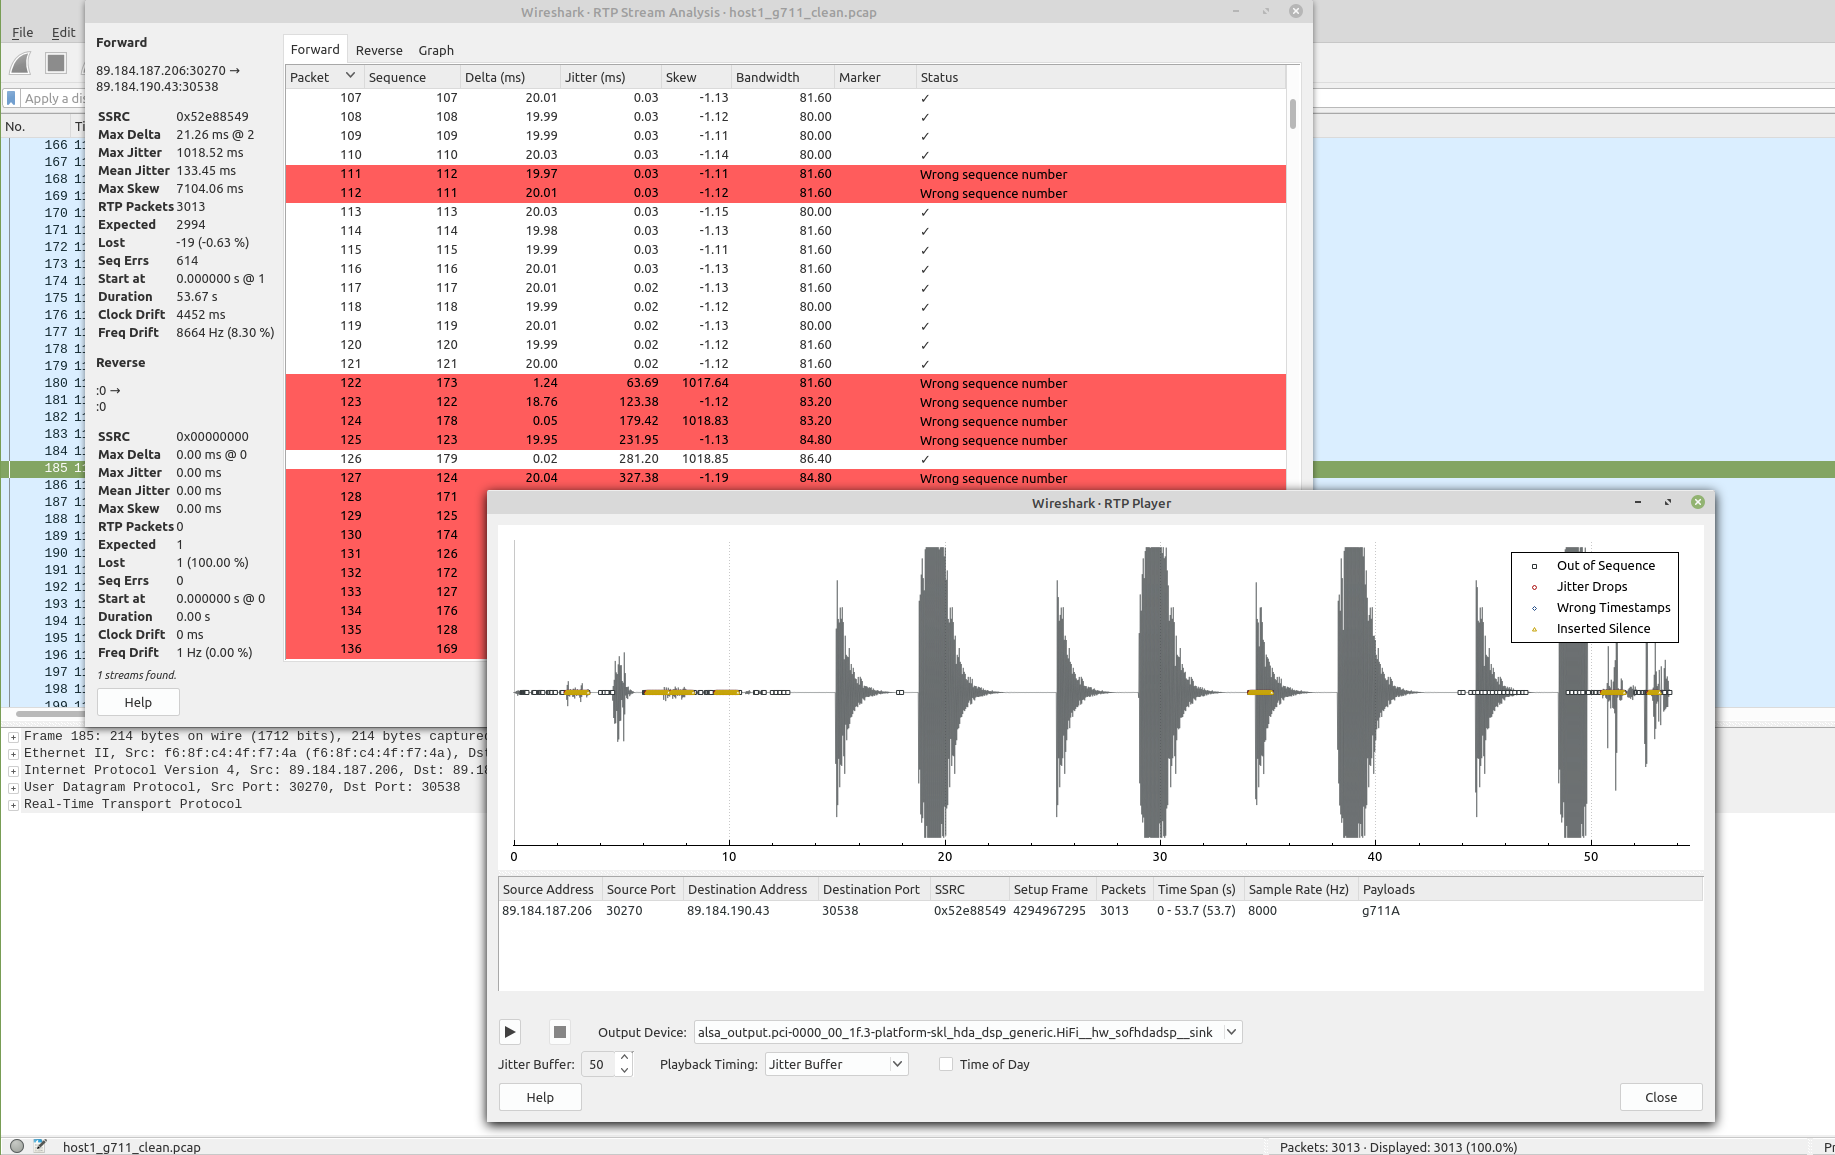Click the capture file properties pencil icon

pyautogui.click(x=40, y=1146)
